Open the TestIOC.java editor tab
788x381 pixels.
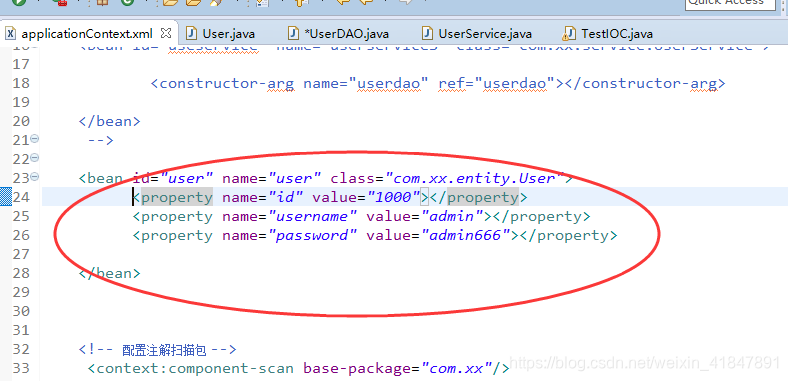[x=617, y=34]
